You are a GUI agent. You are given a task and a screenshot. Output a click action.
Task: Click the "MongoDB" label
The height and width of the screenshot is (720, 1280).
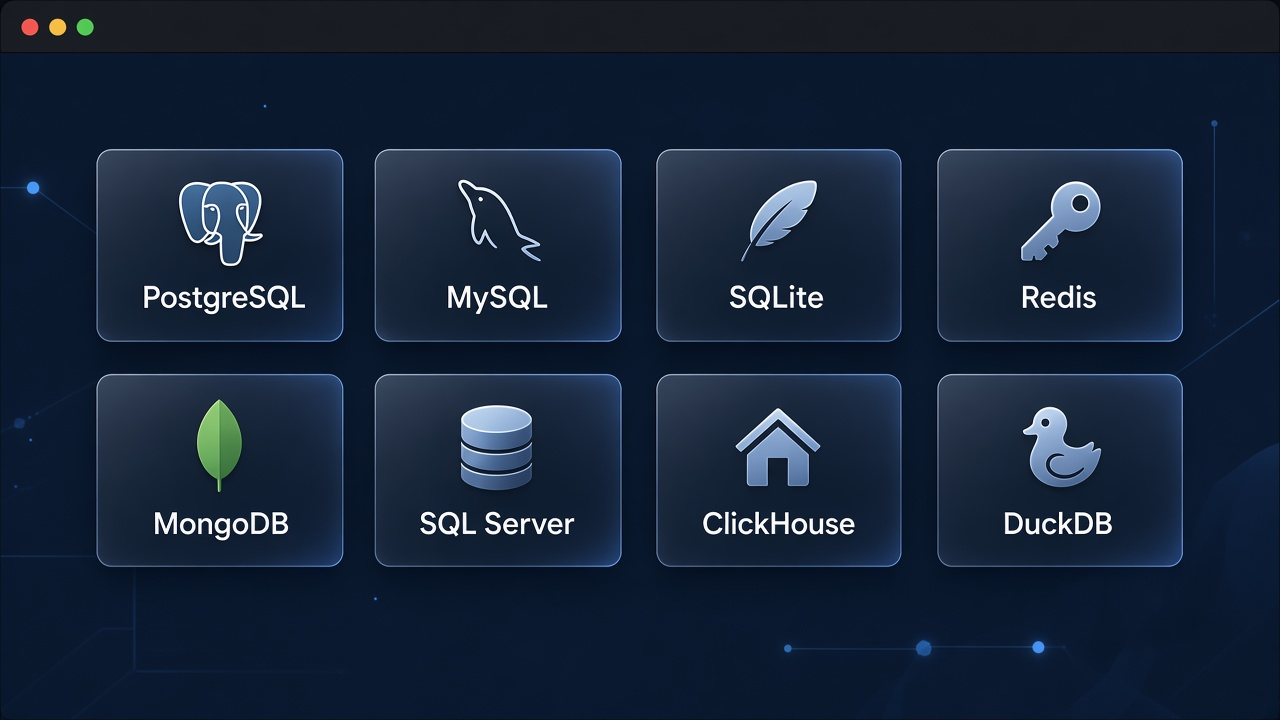(x=221, y=523)
